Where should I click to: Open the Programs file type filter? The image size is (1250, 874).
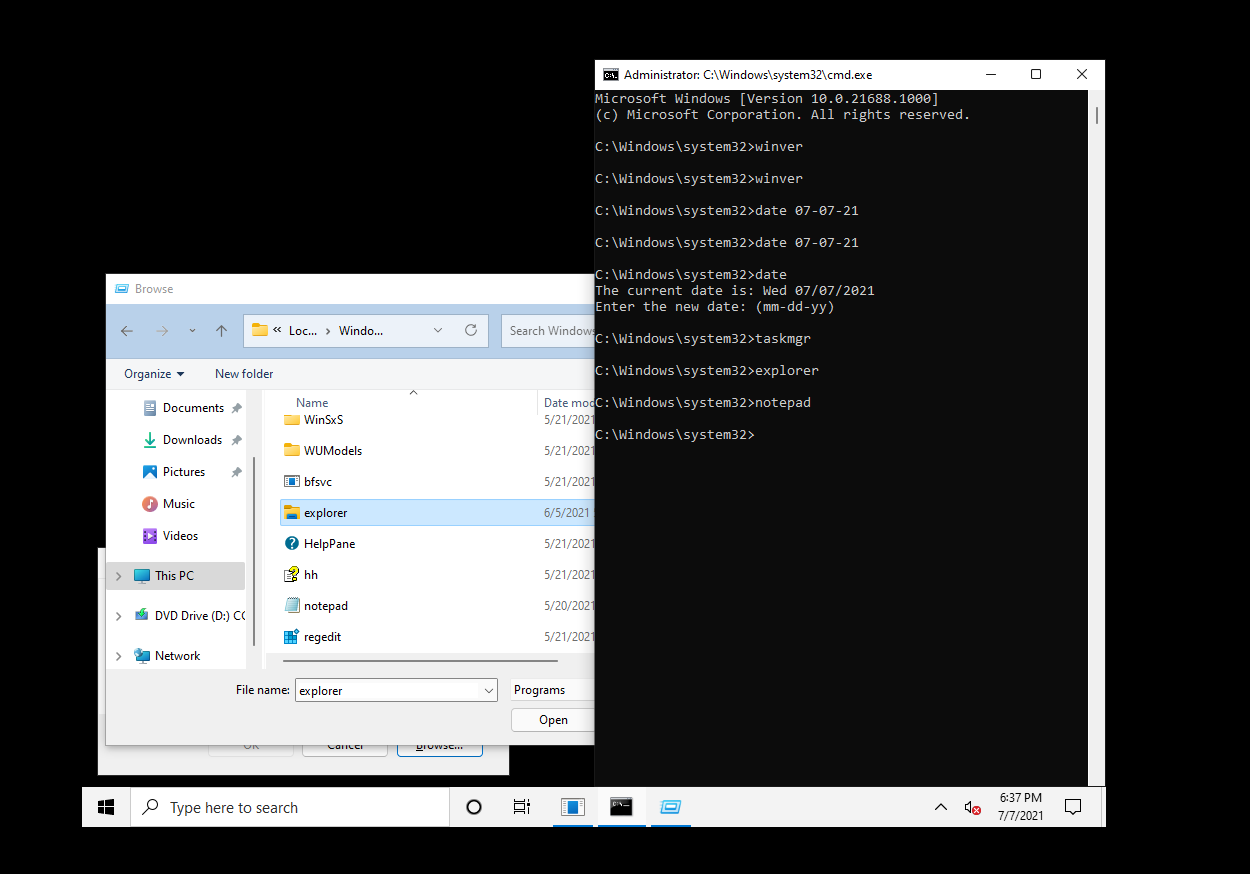[x=551, y=690]
